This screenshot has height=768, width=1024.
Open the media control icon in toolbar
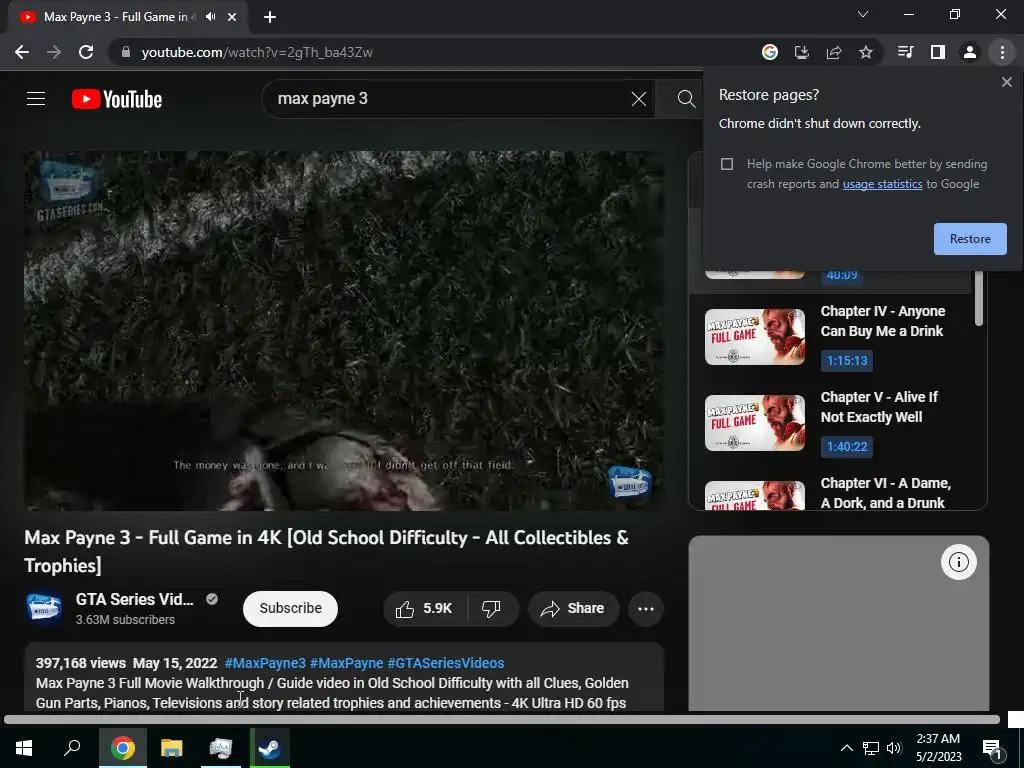905,52
